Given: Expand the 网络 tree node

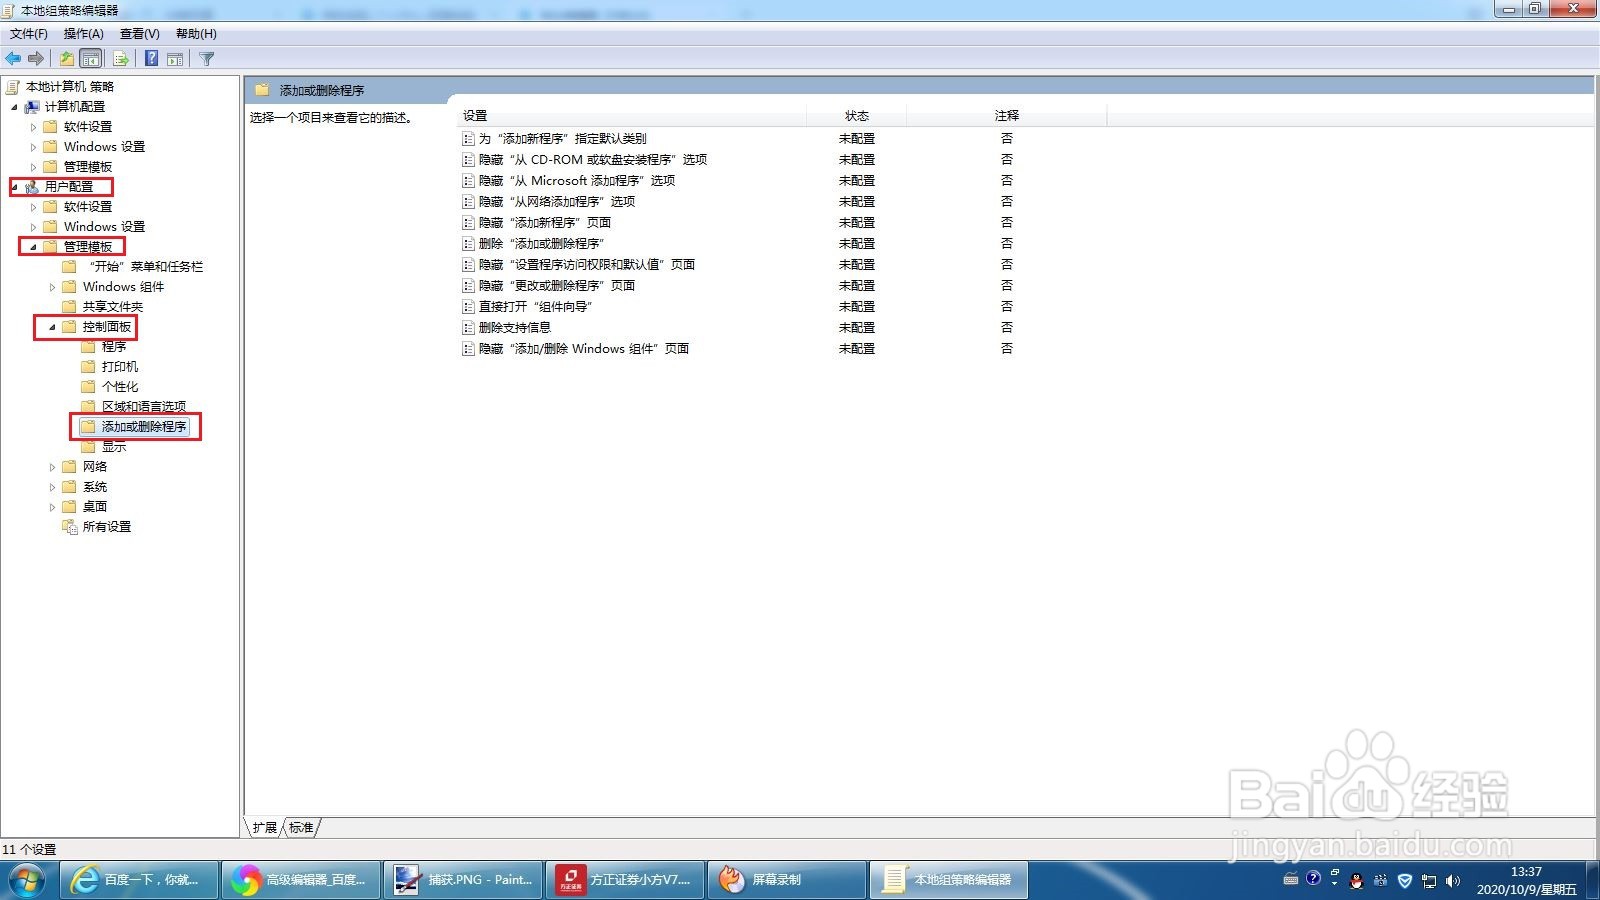Looking at the screenshot, I should pos(52,467).
